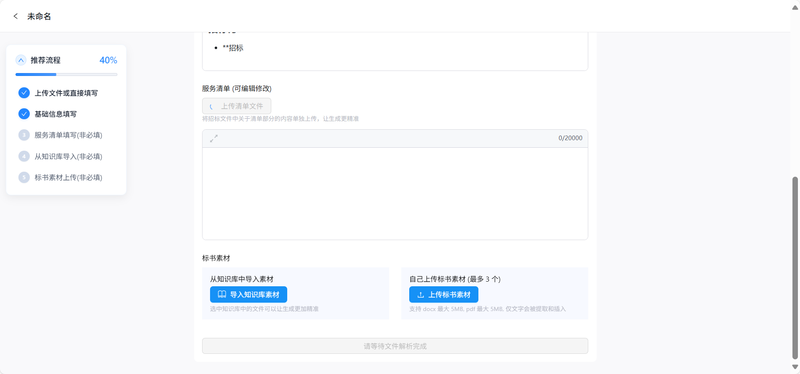Click the vertical scrollbar thumb

794,268
